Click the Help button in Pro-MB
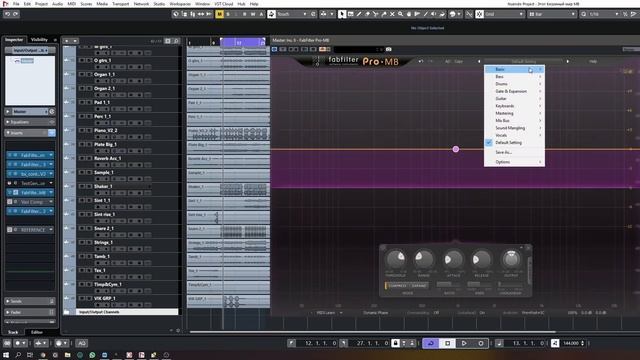640x360 pixels. (x=593, y=61)
